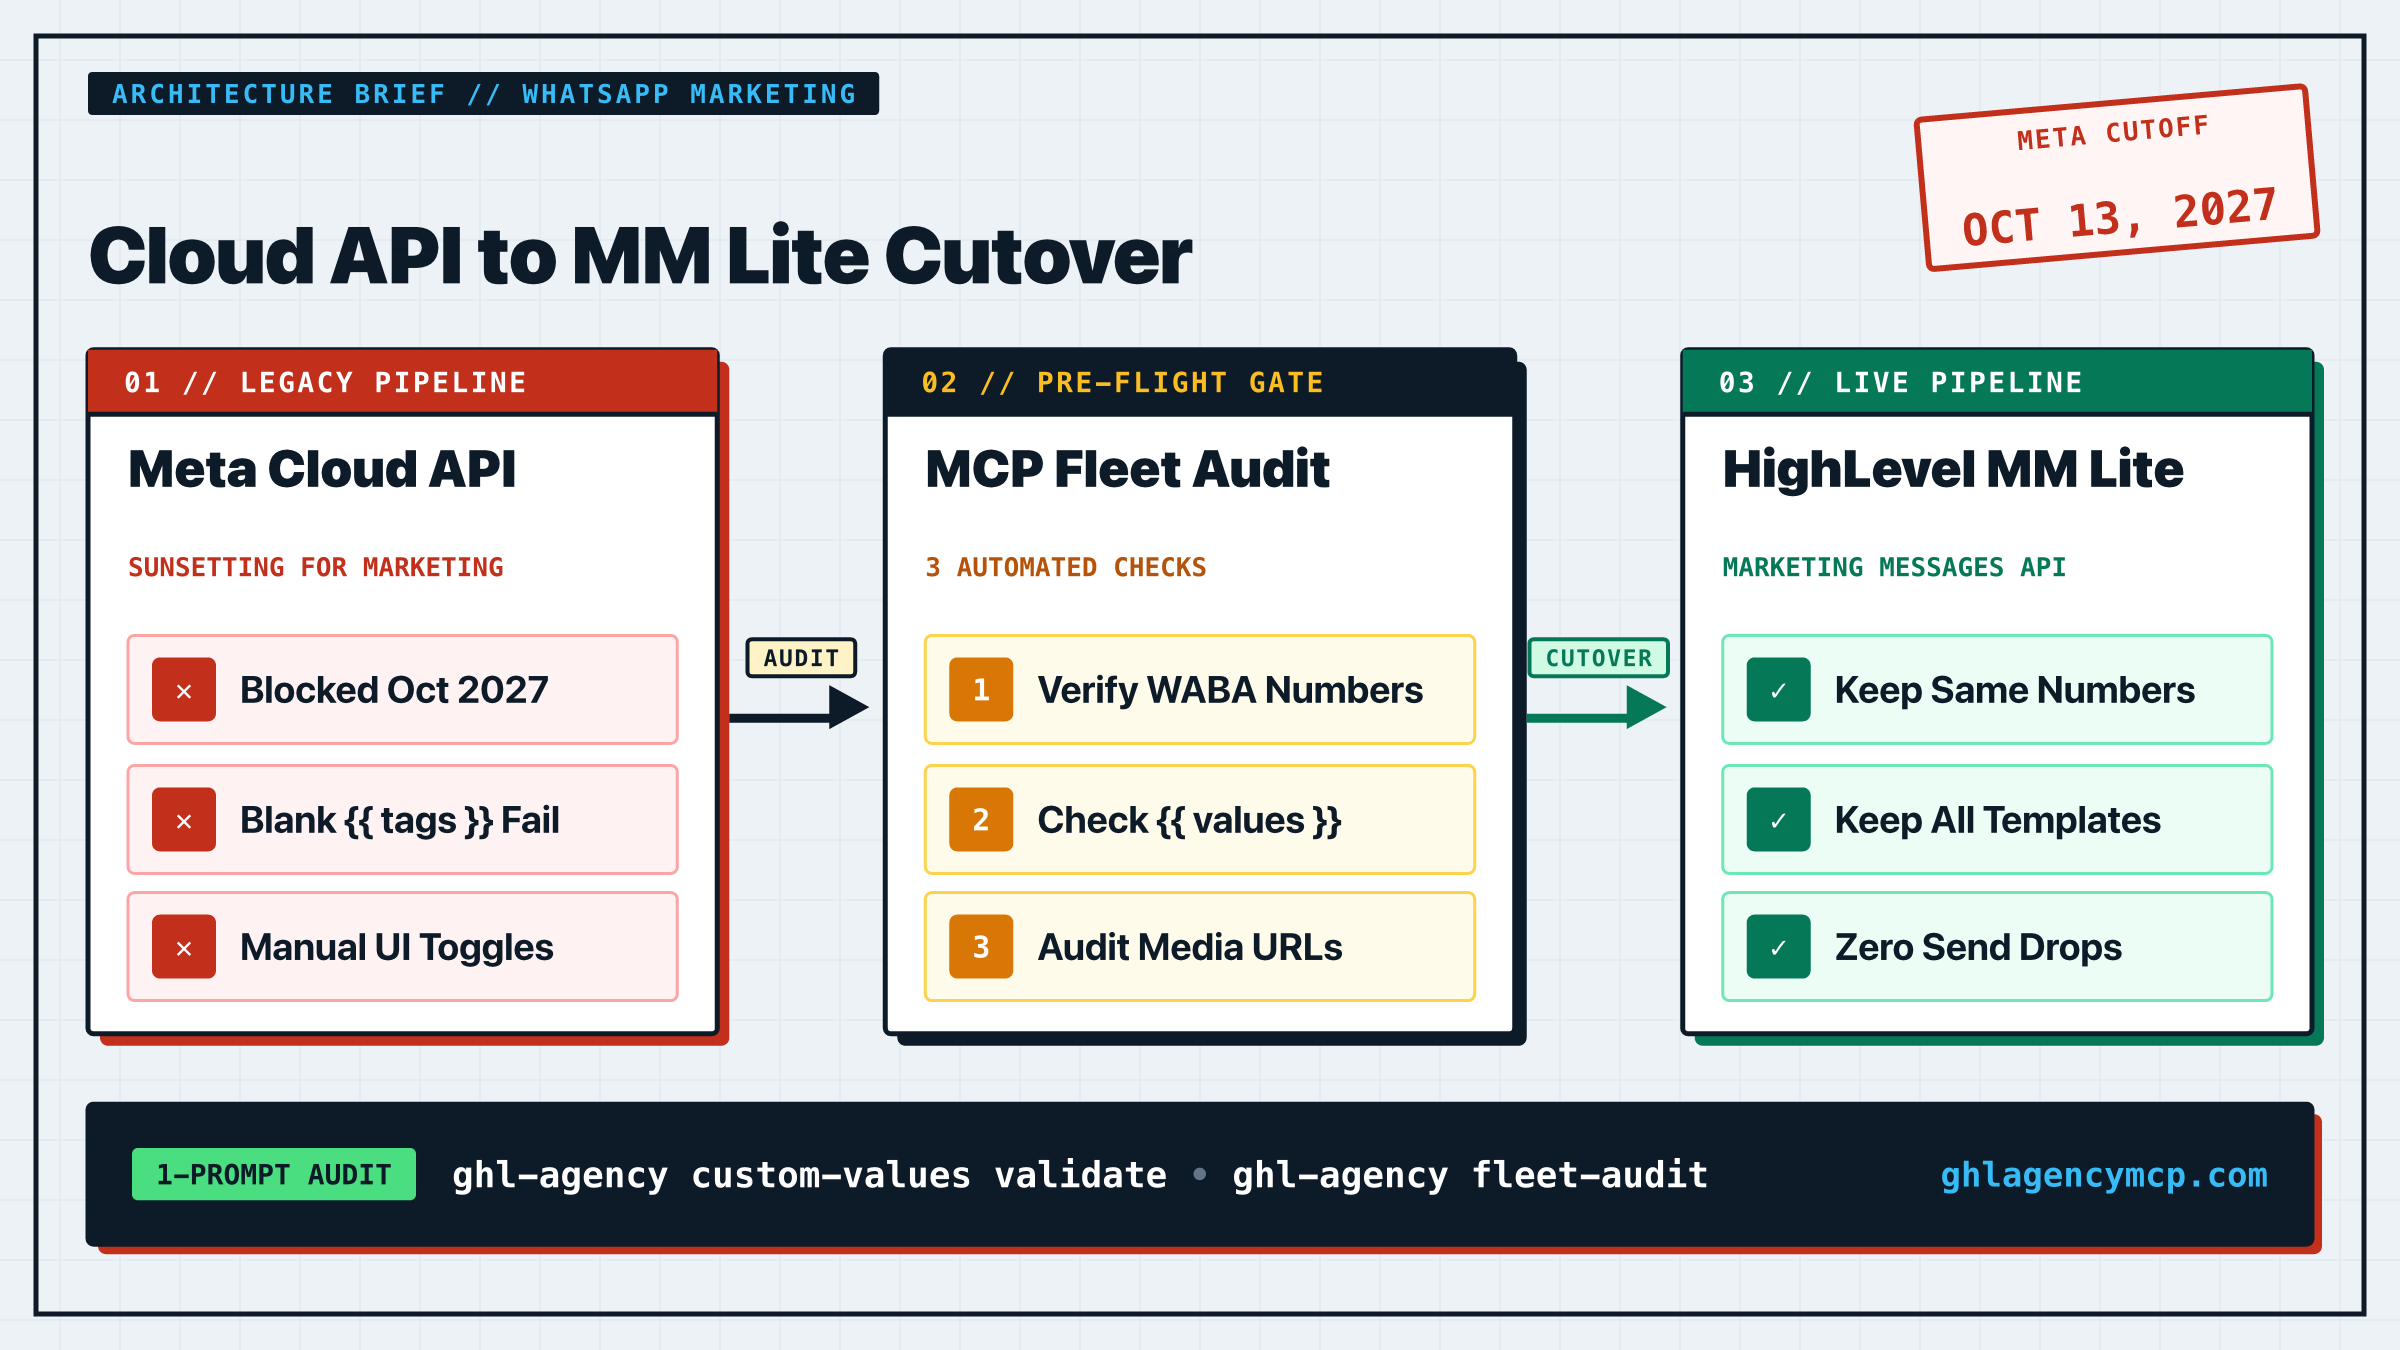Click the OCT 13, 2027 date in the stamp
2400x1350 pixels.
tap(2120, 217)
